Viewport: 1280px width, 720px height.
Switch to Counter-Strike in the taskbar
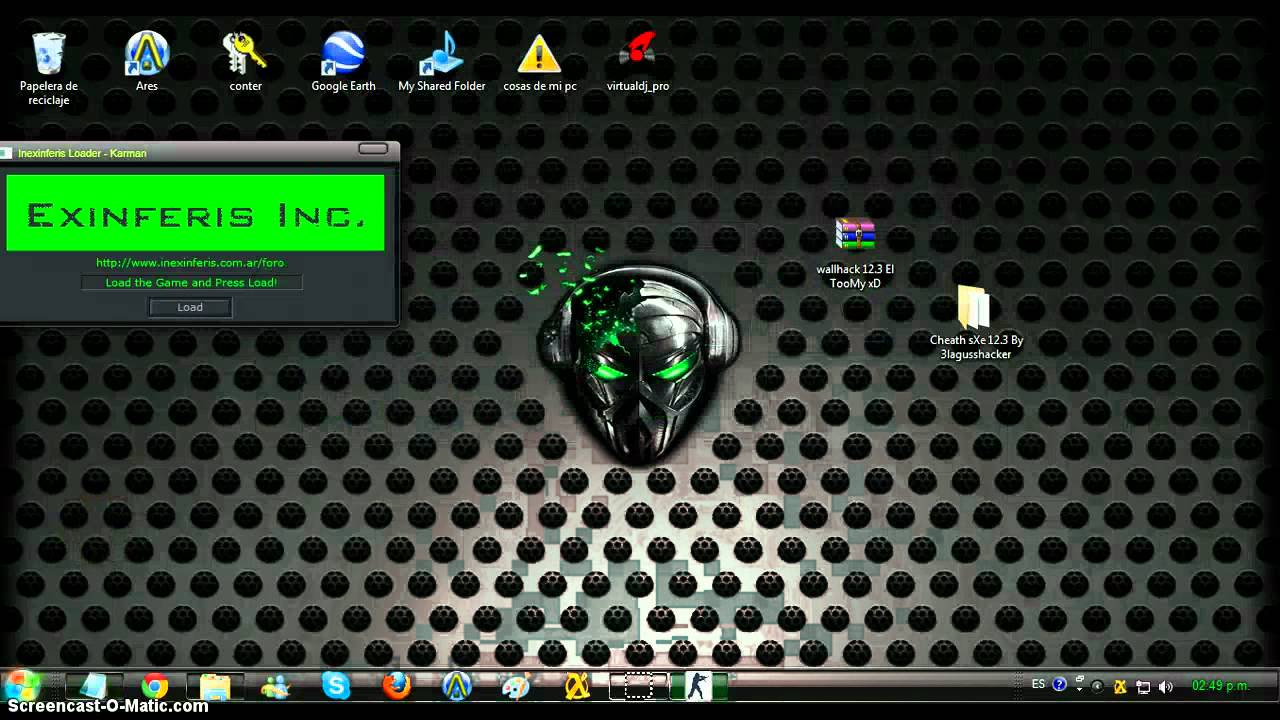(699, 686)
